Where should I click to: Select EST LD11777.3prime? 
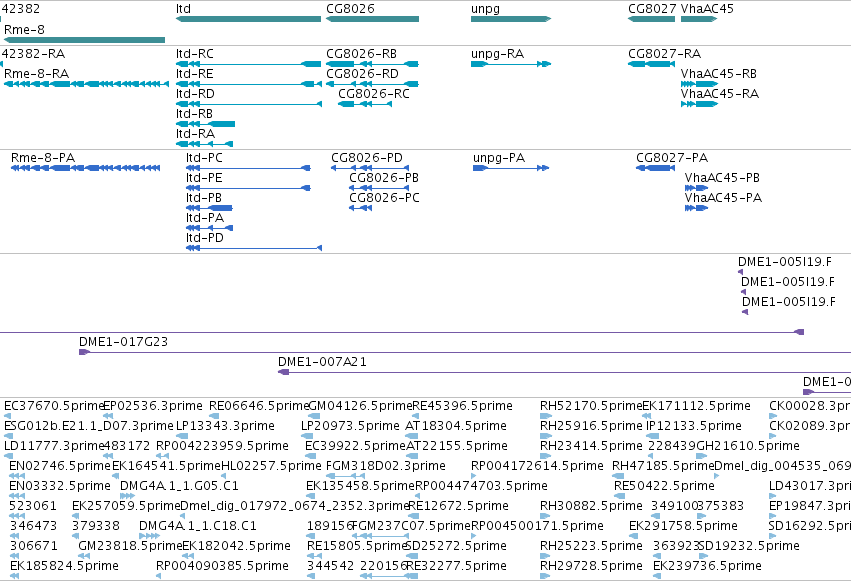coord(8,456)
